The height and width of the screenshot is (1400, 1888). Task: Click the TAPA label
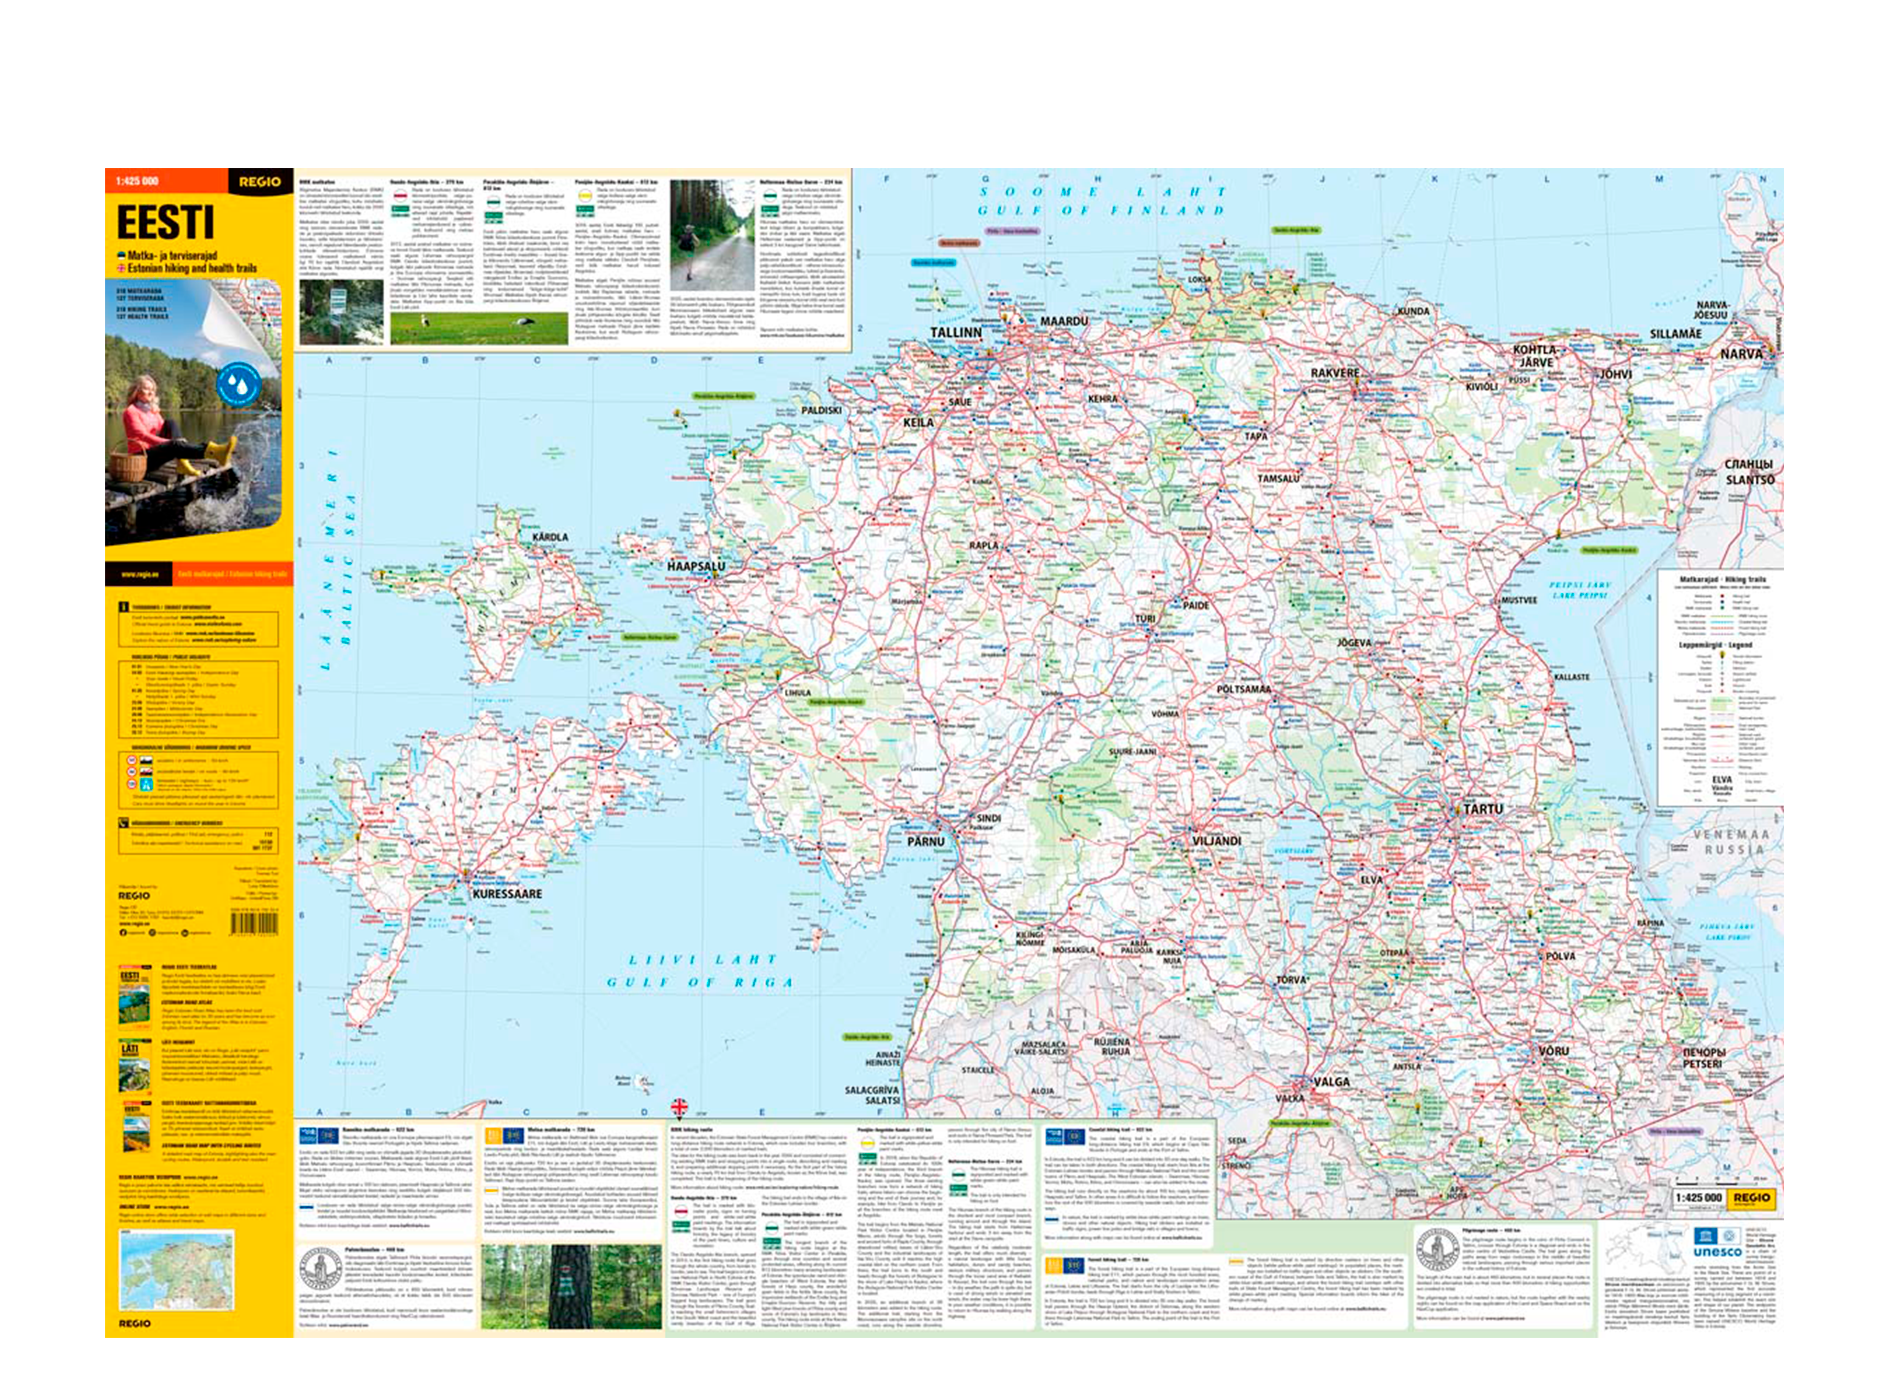point(1256,436)
